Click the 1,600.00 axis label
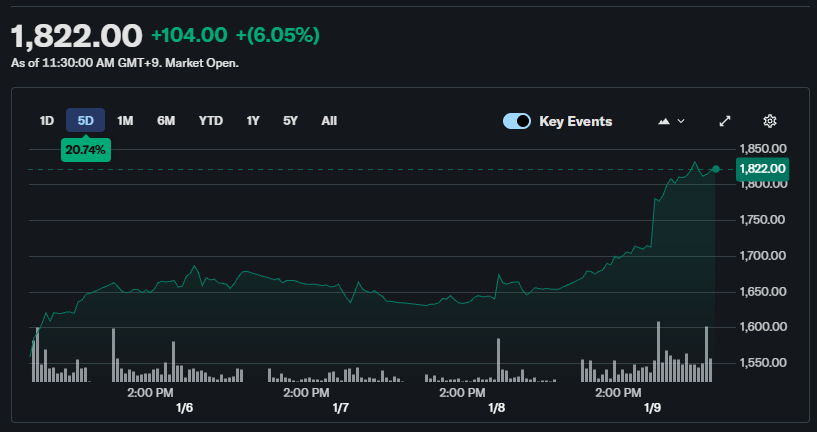The height and width of the screenshot is (432, 817). 763,327
